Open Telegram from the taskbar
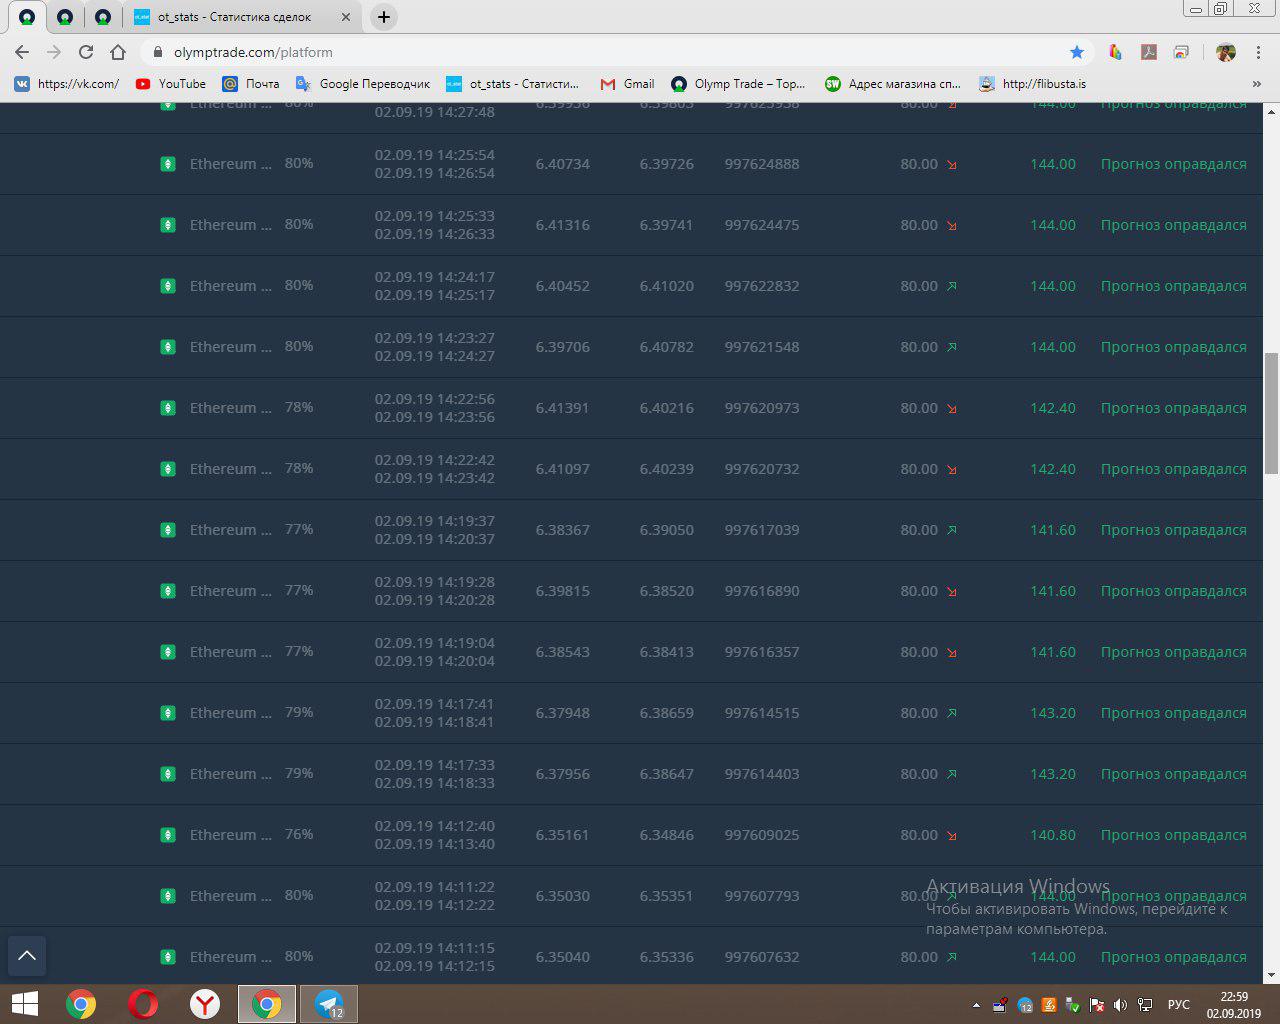This screenshot has height=1024, width=1280. [328, 1004]
